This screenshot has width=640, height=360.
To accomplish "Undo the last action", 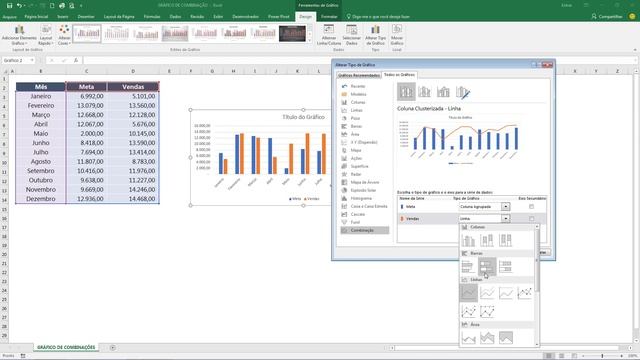I will [x=19, y=6].
